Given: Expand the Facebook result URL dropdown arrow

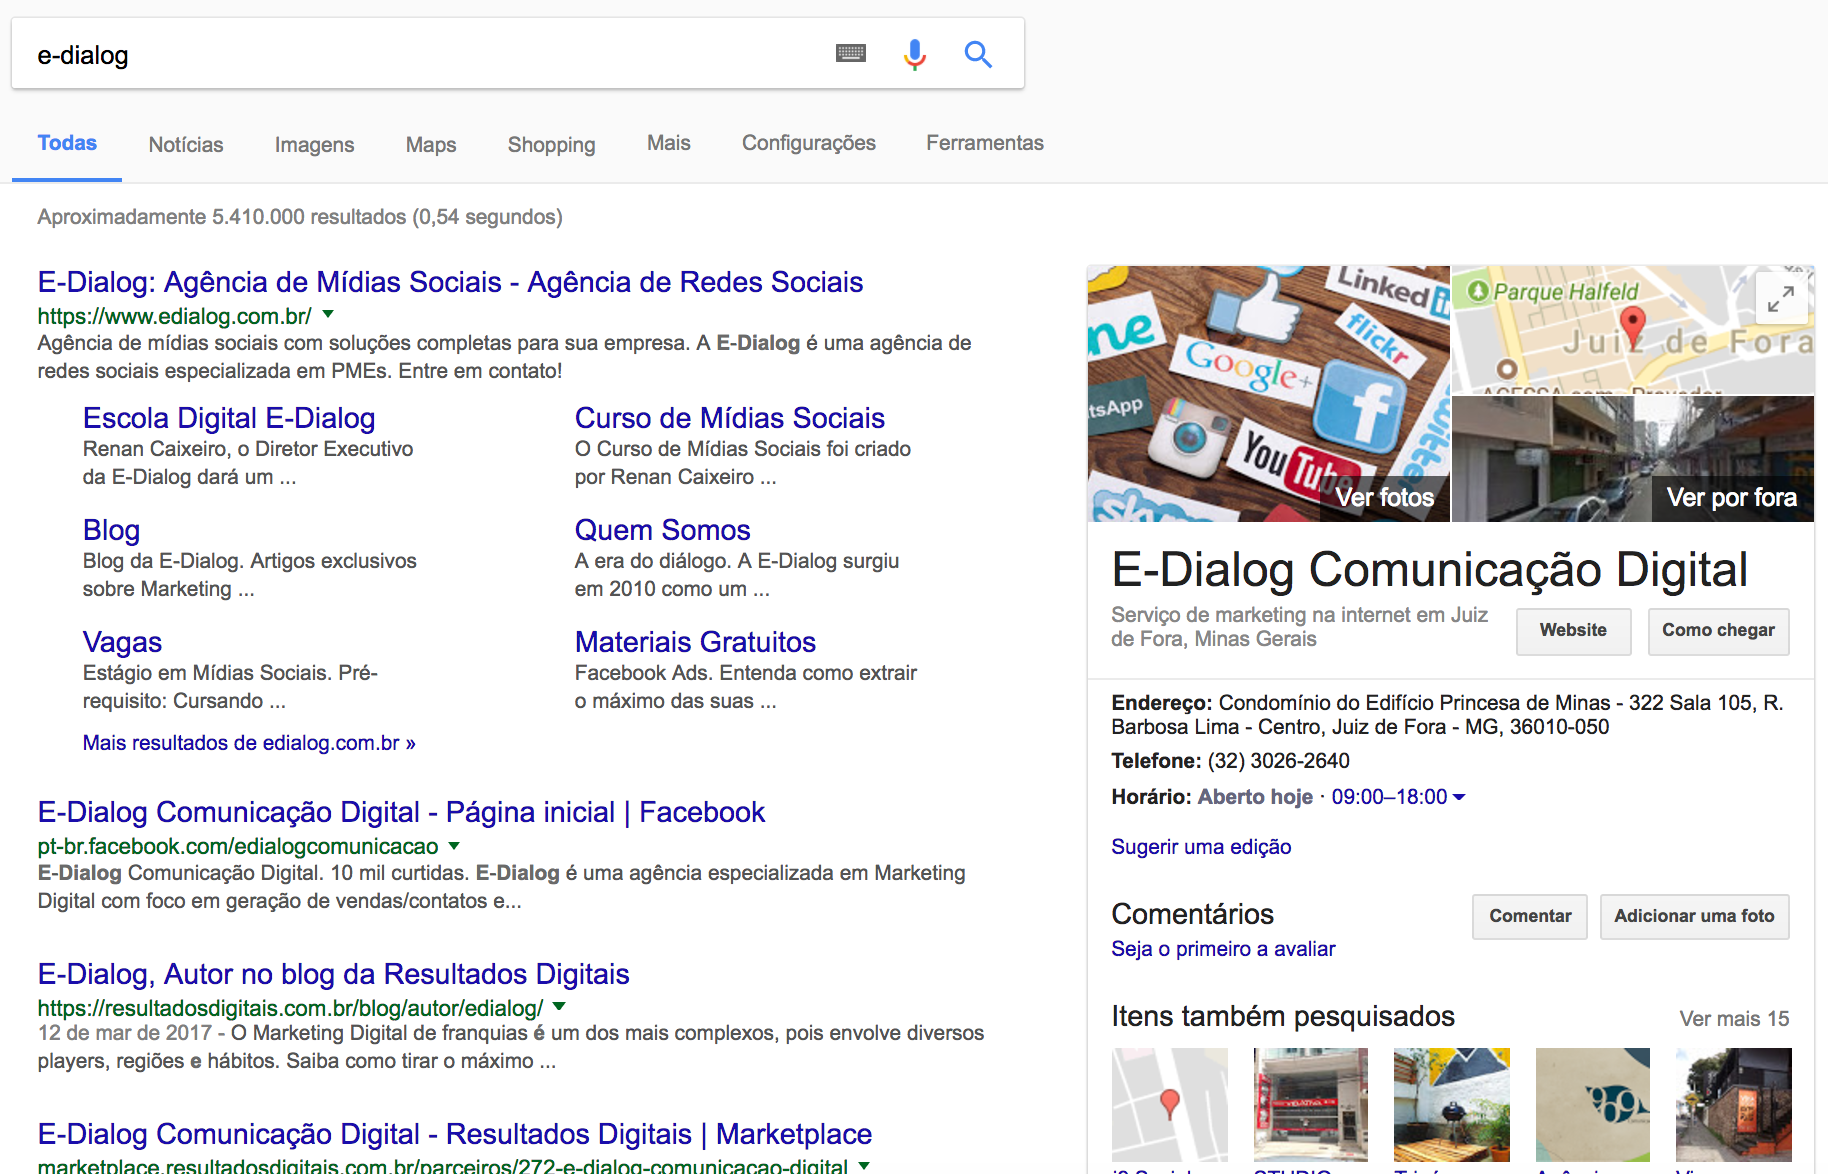Looking at the screenshot, I should click(x=454, y=846).
